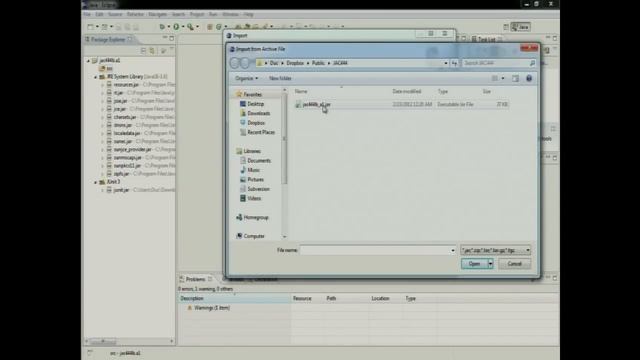Select Documents library
Viewport: 640px width, 360px height.
tap(259, 160)
